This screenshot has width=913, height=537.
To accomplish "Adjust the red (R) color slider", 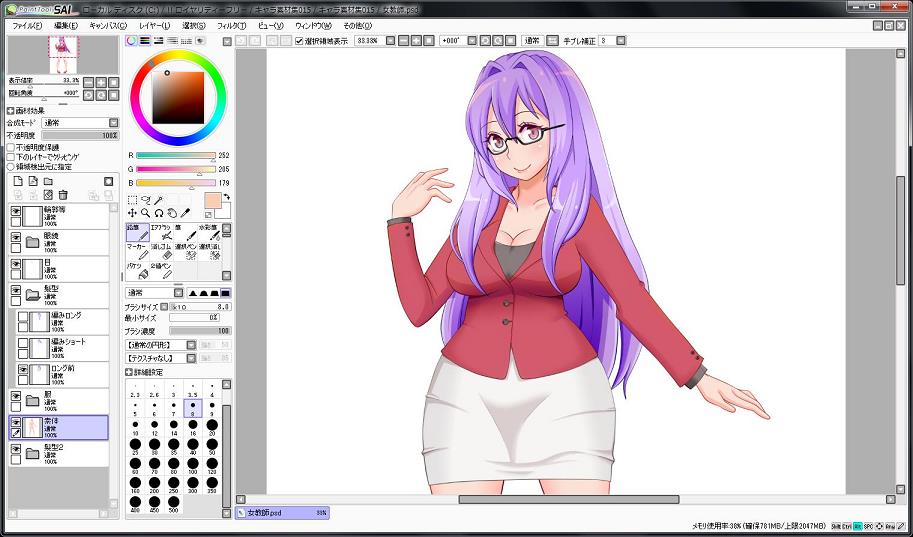I will tap(175, 156).
